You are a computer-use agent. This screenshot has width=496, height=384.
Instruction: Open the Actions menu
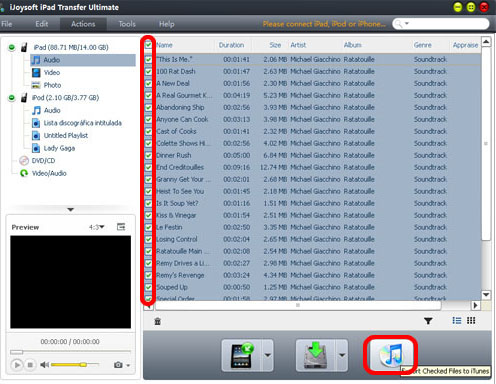[x=83, y=24]
